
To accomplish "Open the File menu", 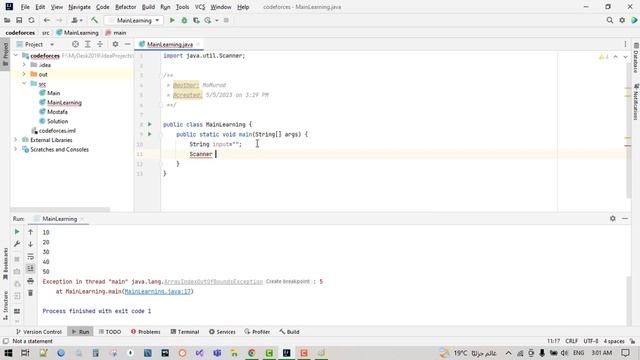I will 25,7.
